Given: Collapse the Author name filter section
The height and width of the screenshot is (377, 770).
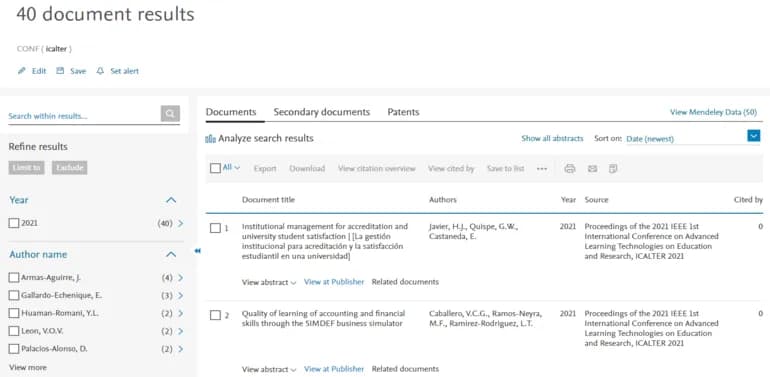Looking at the screenshot, I should (171, 255).
